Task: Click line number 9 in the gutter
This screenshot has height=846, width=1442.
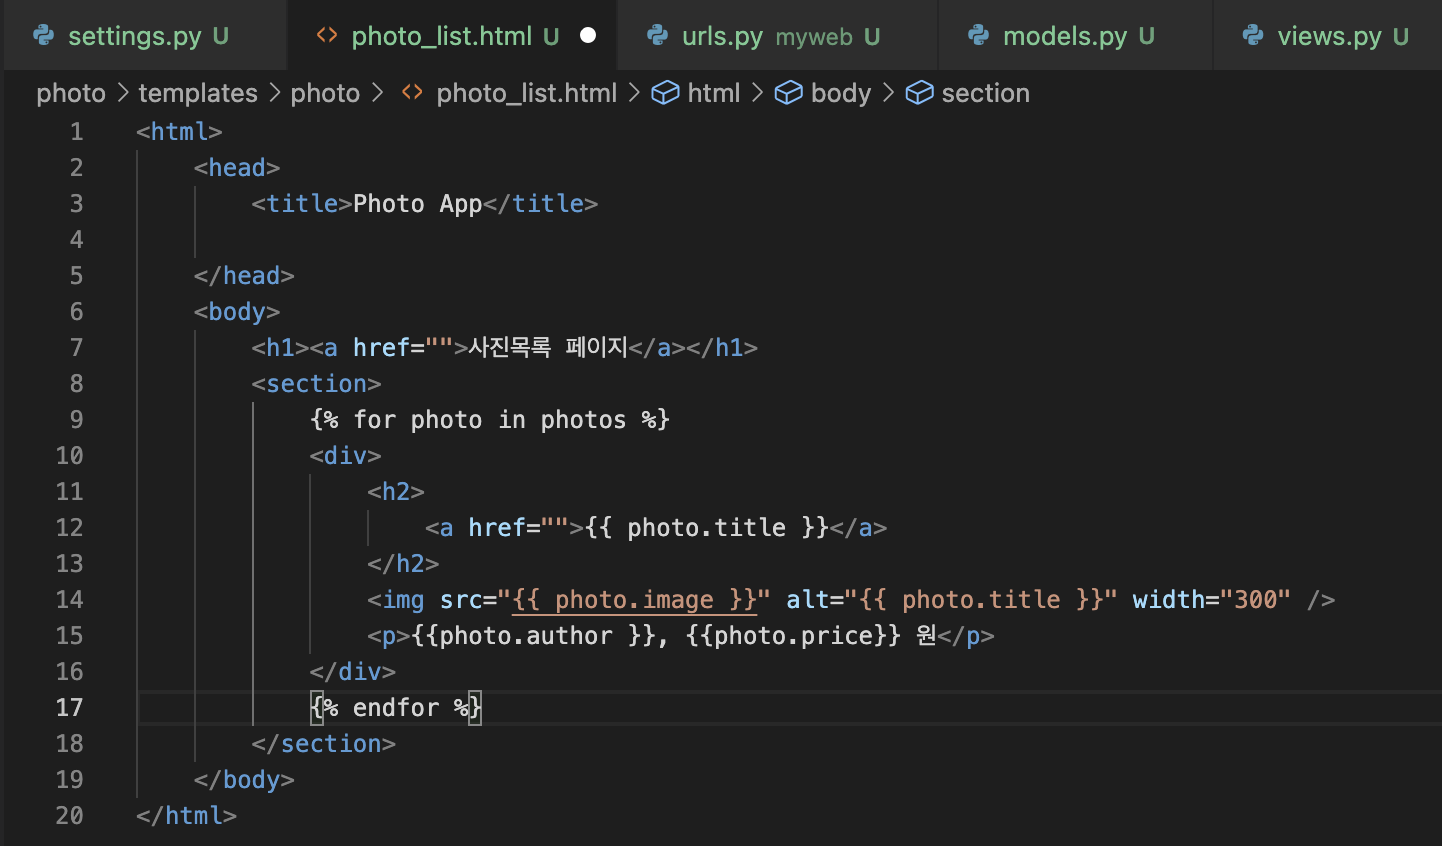Action: click(x=76, y=420)
